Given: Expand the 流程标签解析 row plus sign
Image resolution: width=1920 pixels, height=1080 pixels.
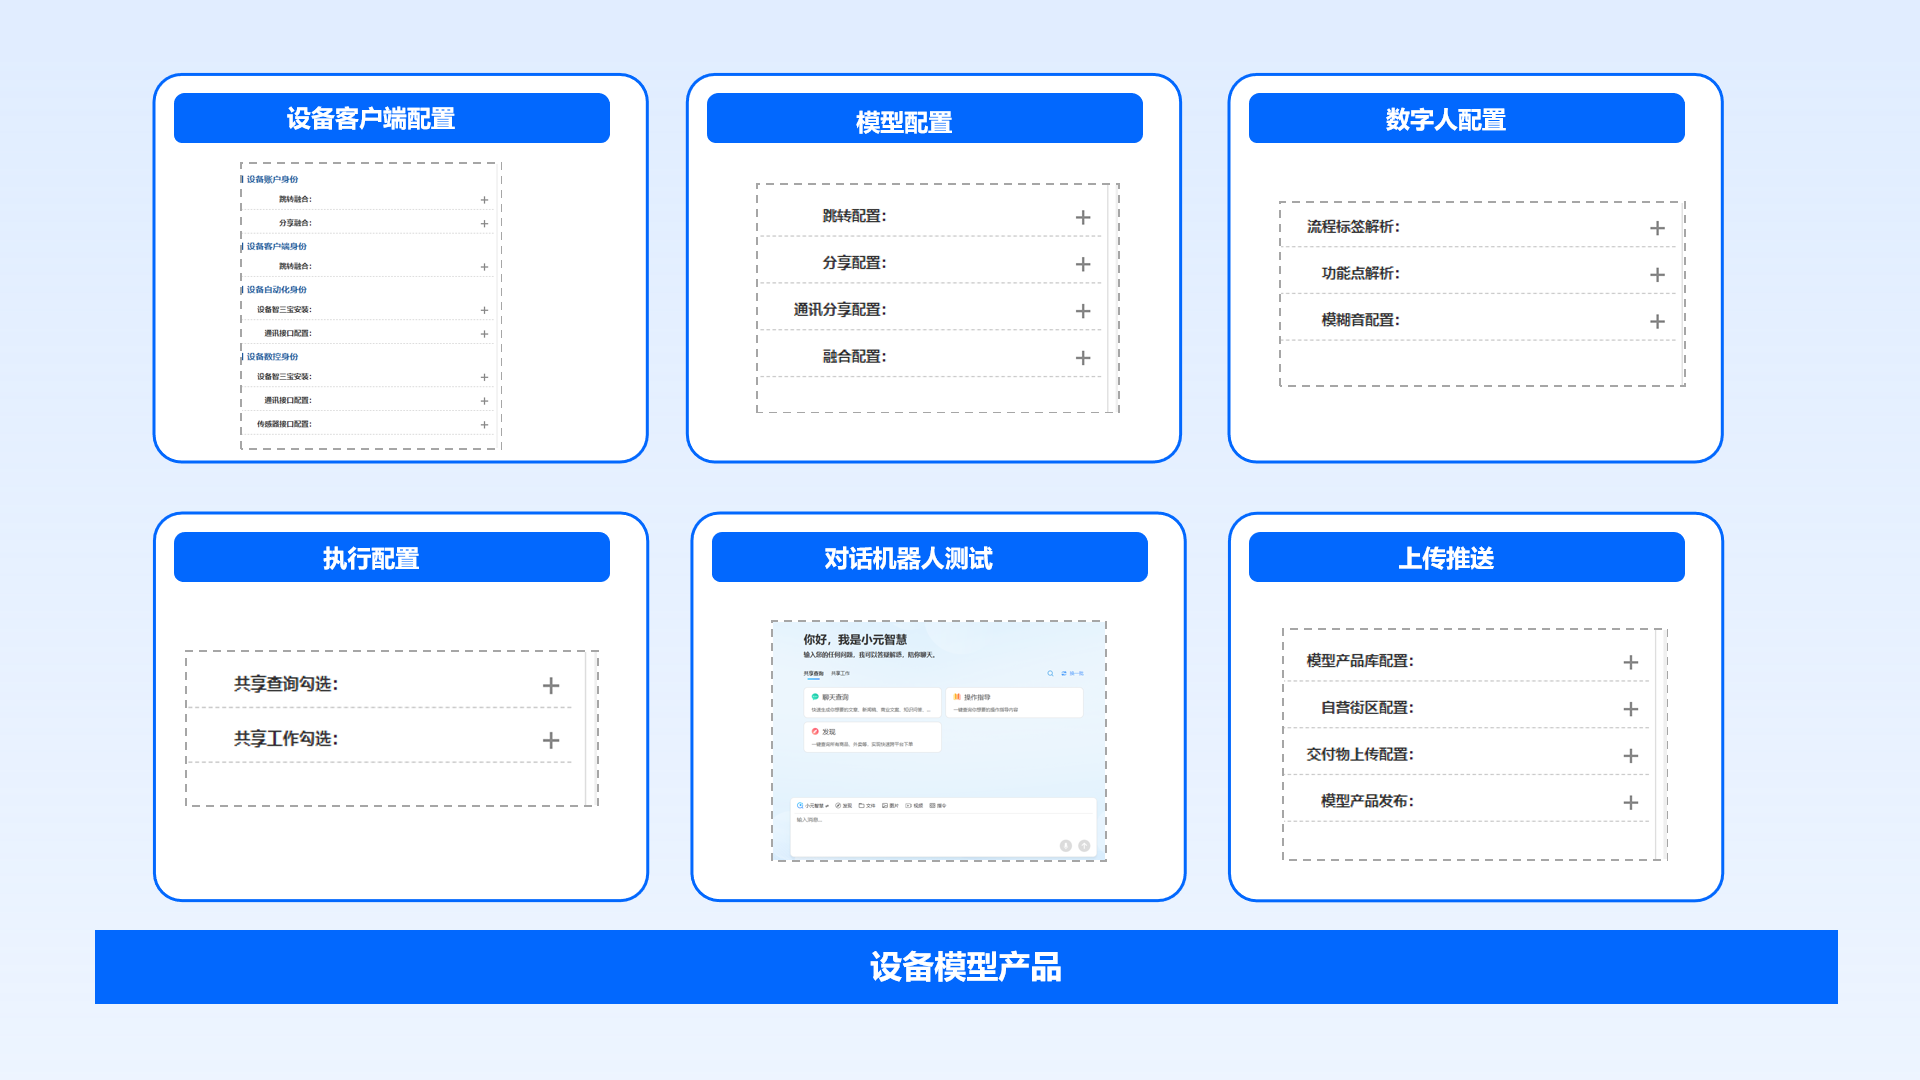Looking at the screenshot, I should coord(1657,228).
